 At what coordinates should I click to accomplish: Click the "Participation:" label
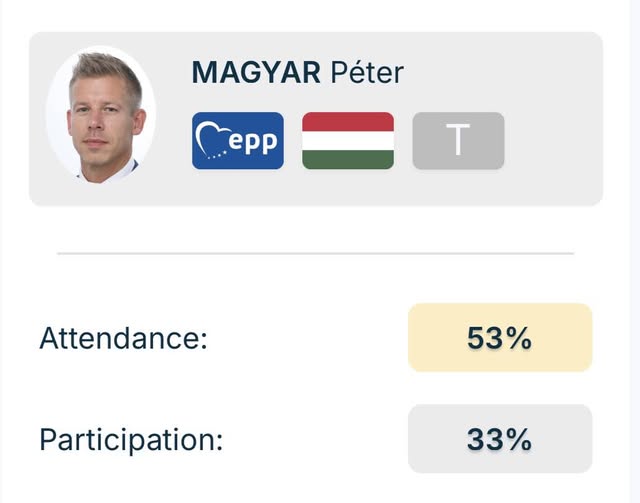point(131,439)
